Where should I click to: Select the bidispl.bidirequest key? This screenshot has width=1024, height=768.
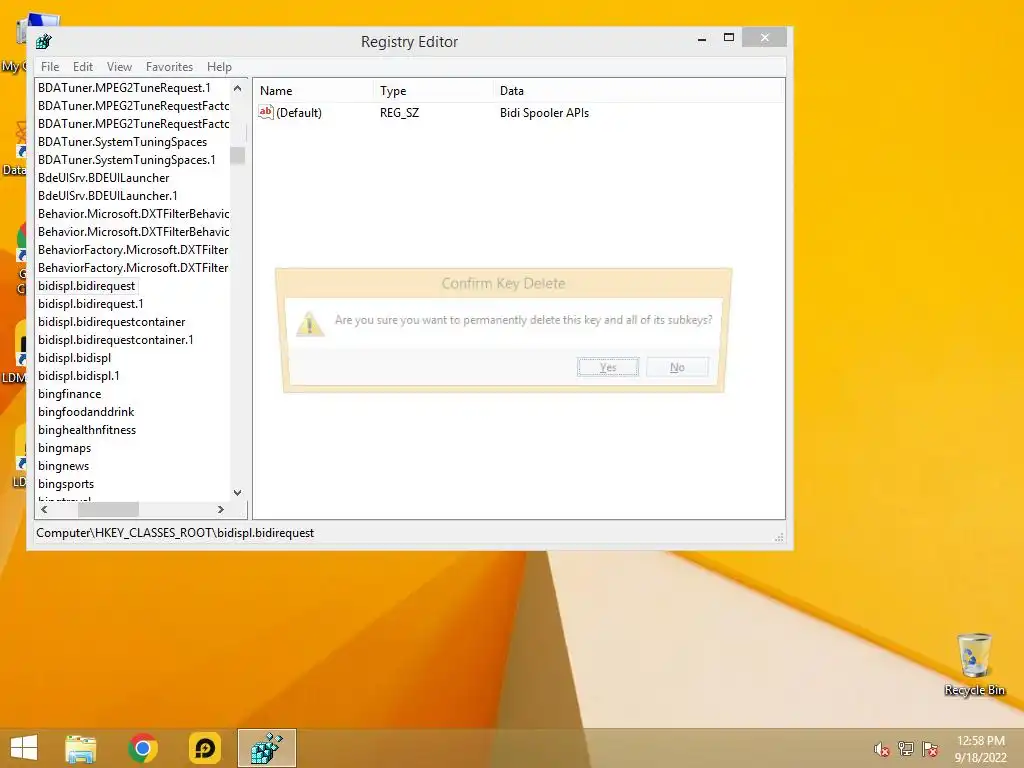(x=86, y=286)
